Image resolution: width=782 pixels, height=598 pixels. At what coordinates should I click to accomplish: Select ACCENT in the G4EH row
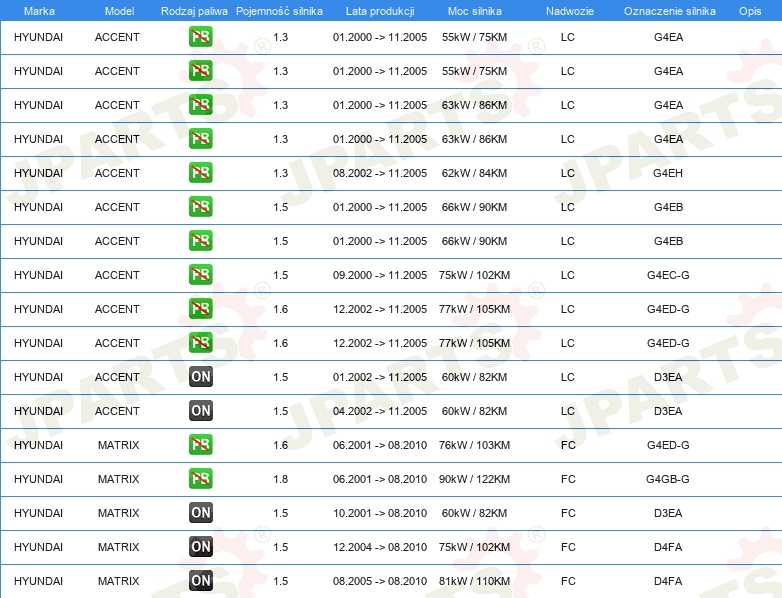[117, 173]
